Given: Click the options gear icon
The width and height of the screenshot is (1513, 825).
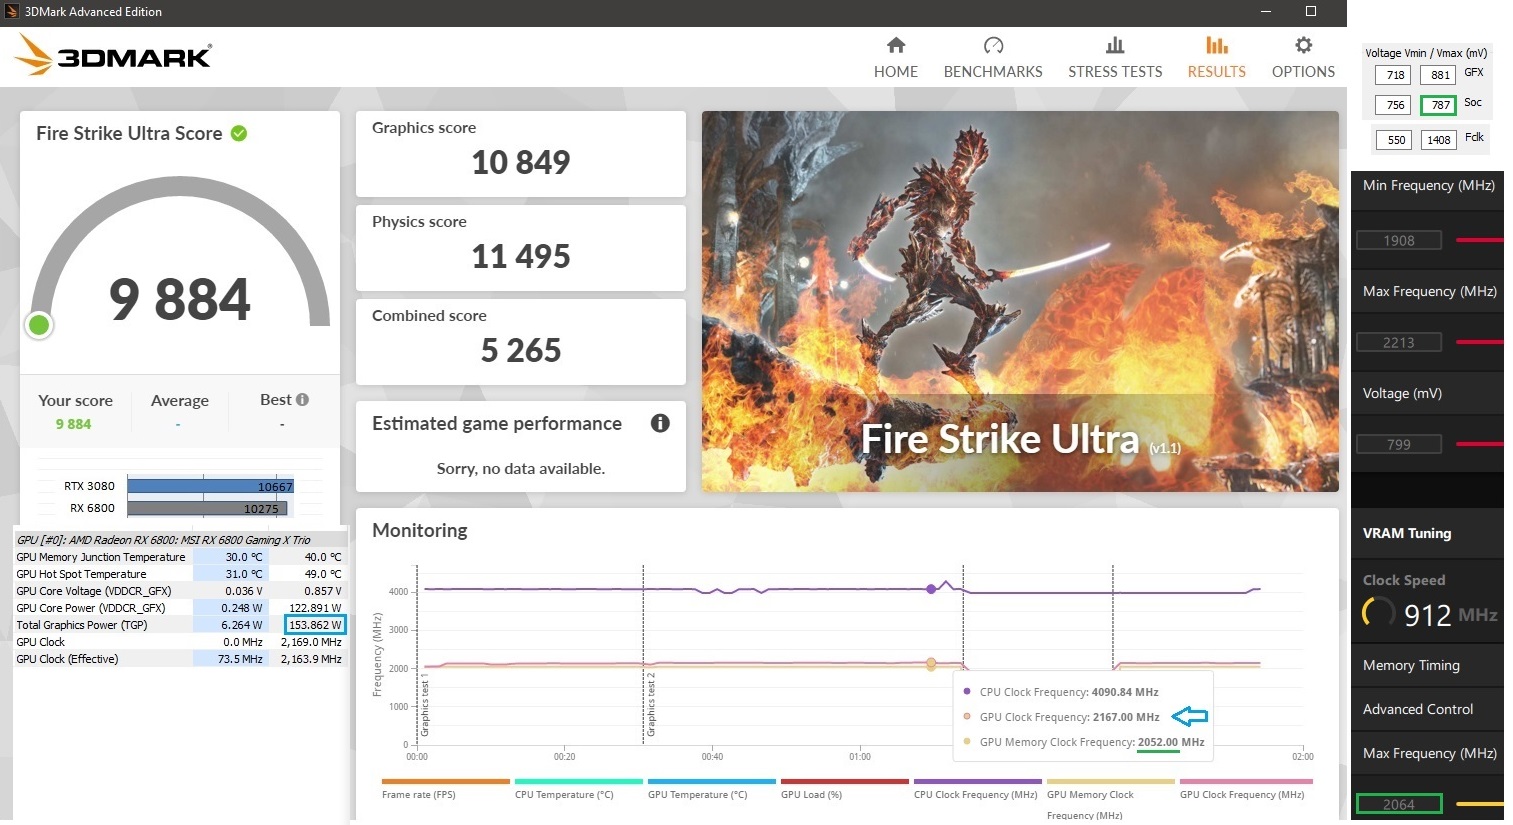Looking at the screenshot, I should coord(1303,45).
